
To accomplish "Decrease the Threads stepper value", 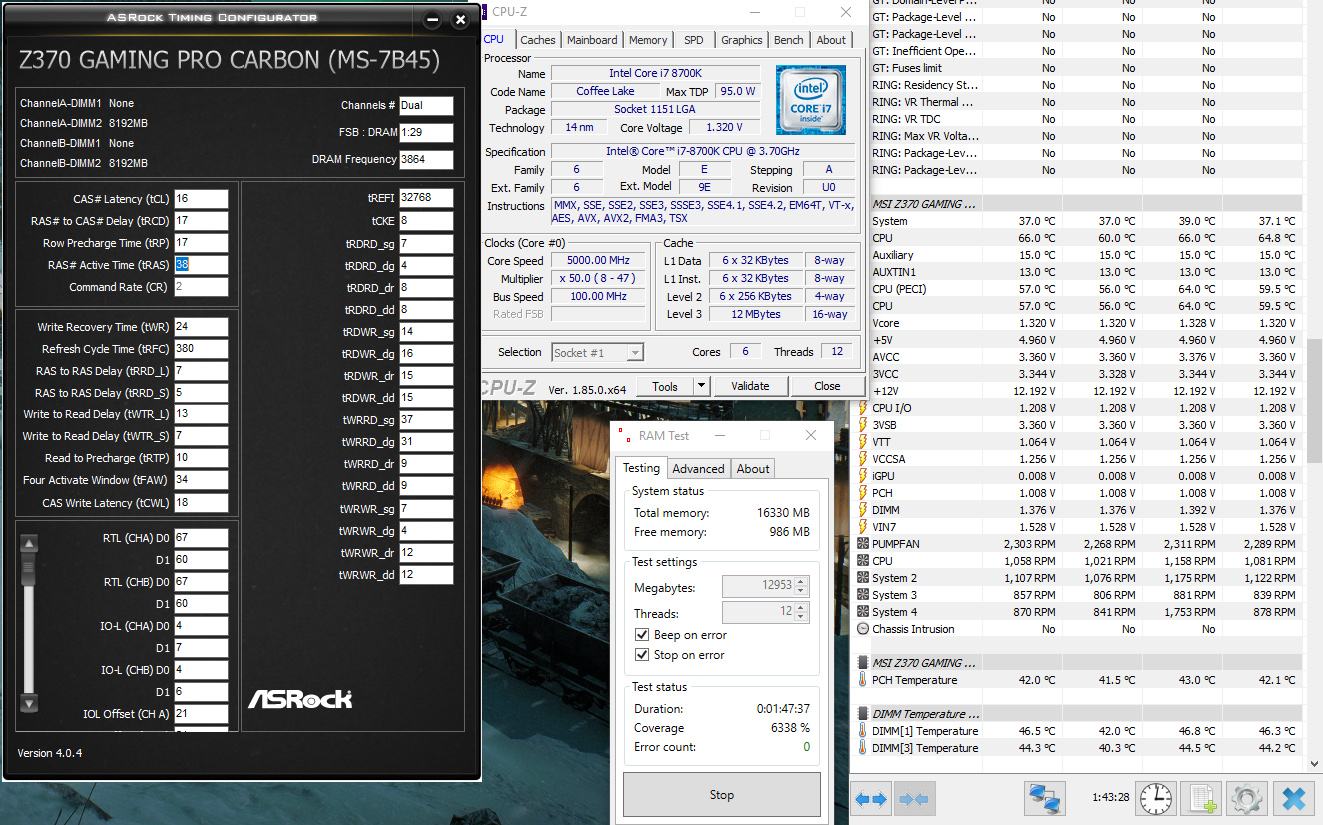I will 801,617.
